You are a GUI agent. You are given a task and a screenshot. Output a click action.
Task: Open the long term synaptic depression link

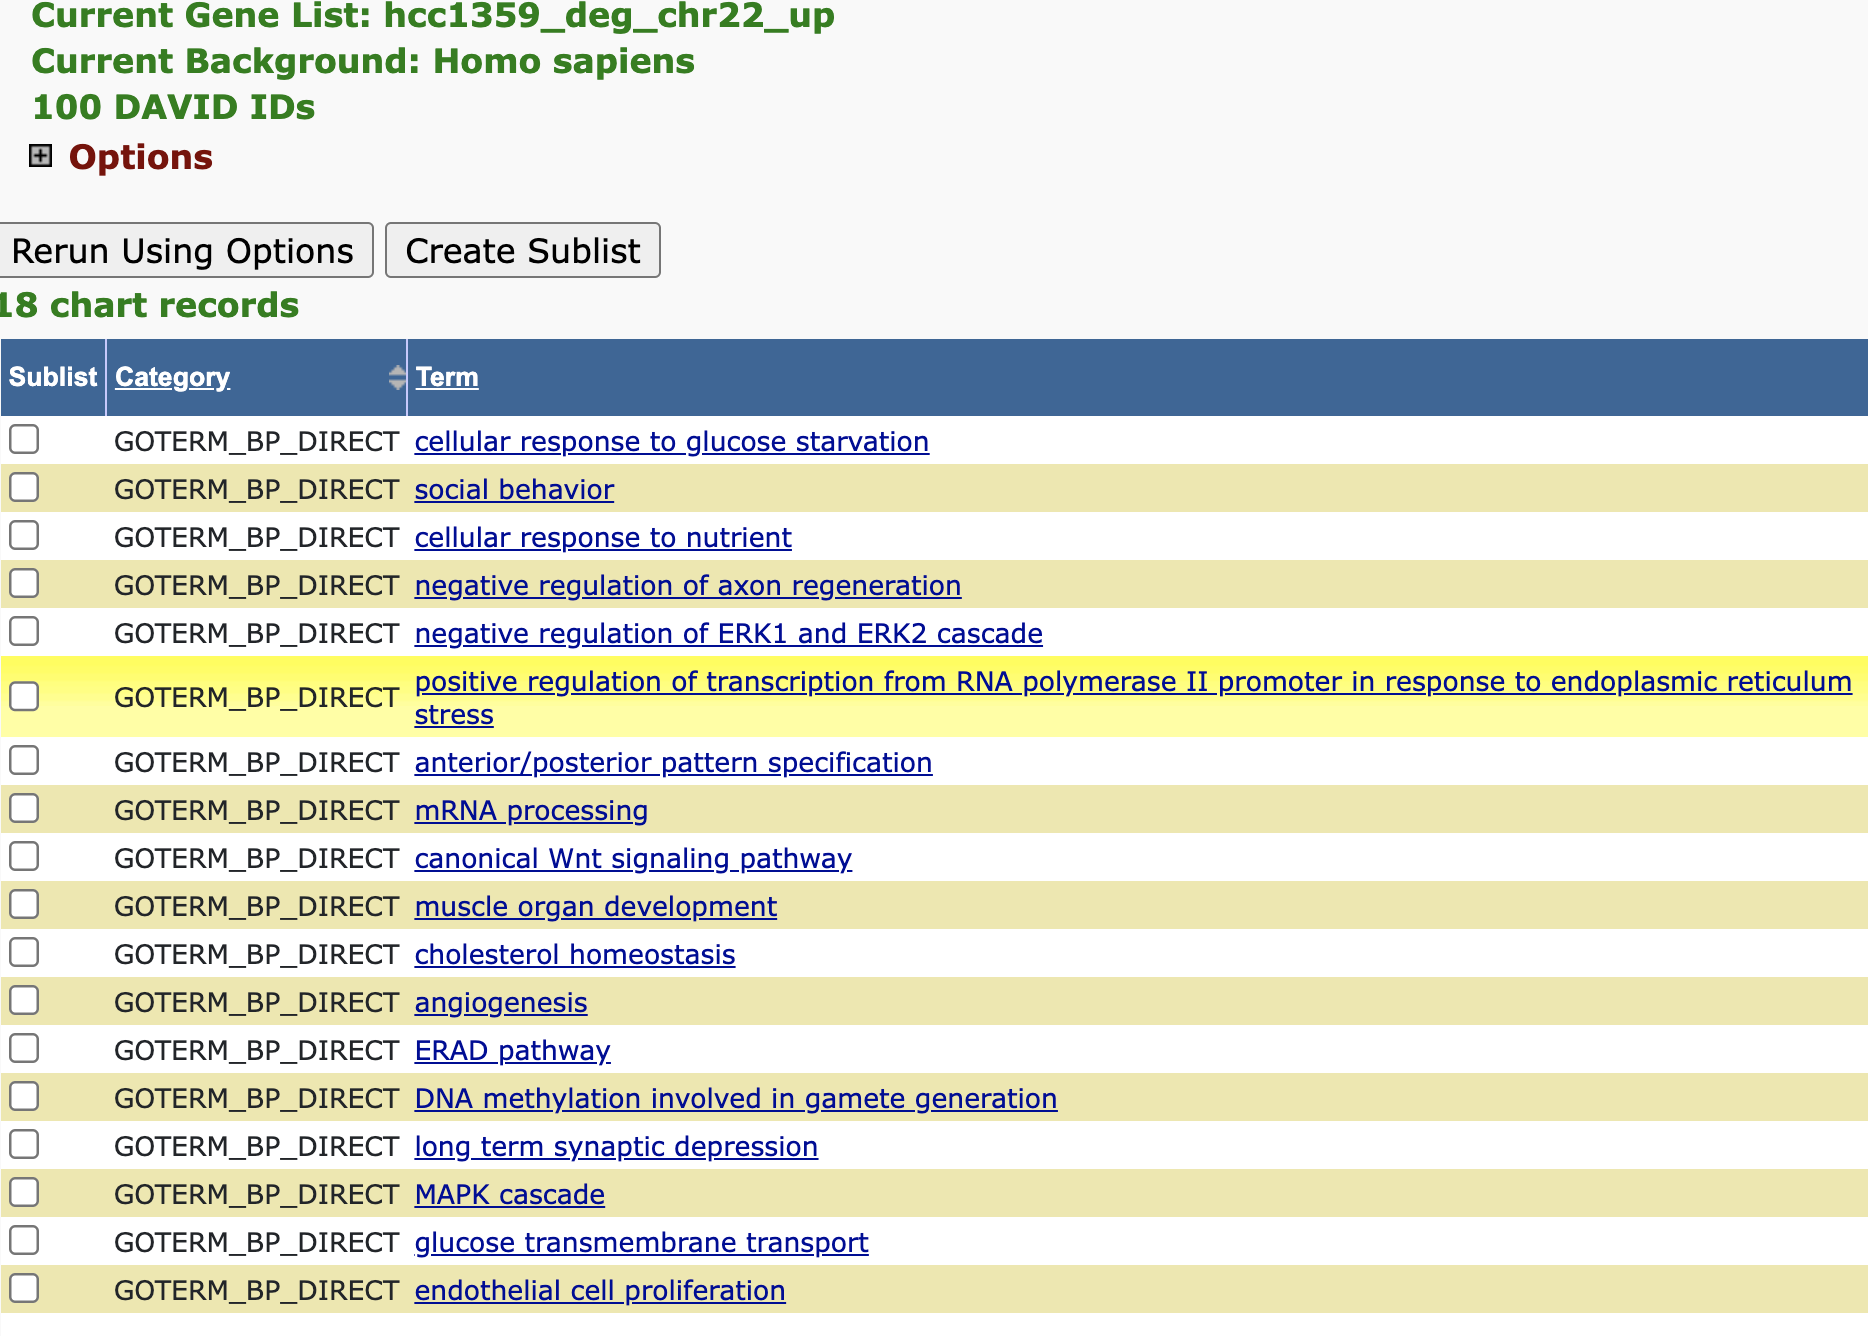coord(616,1147)
